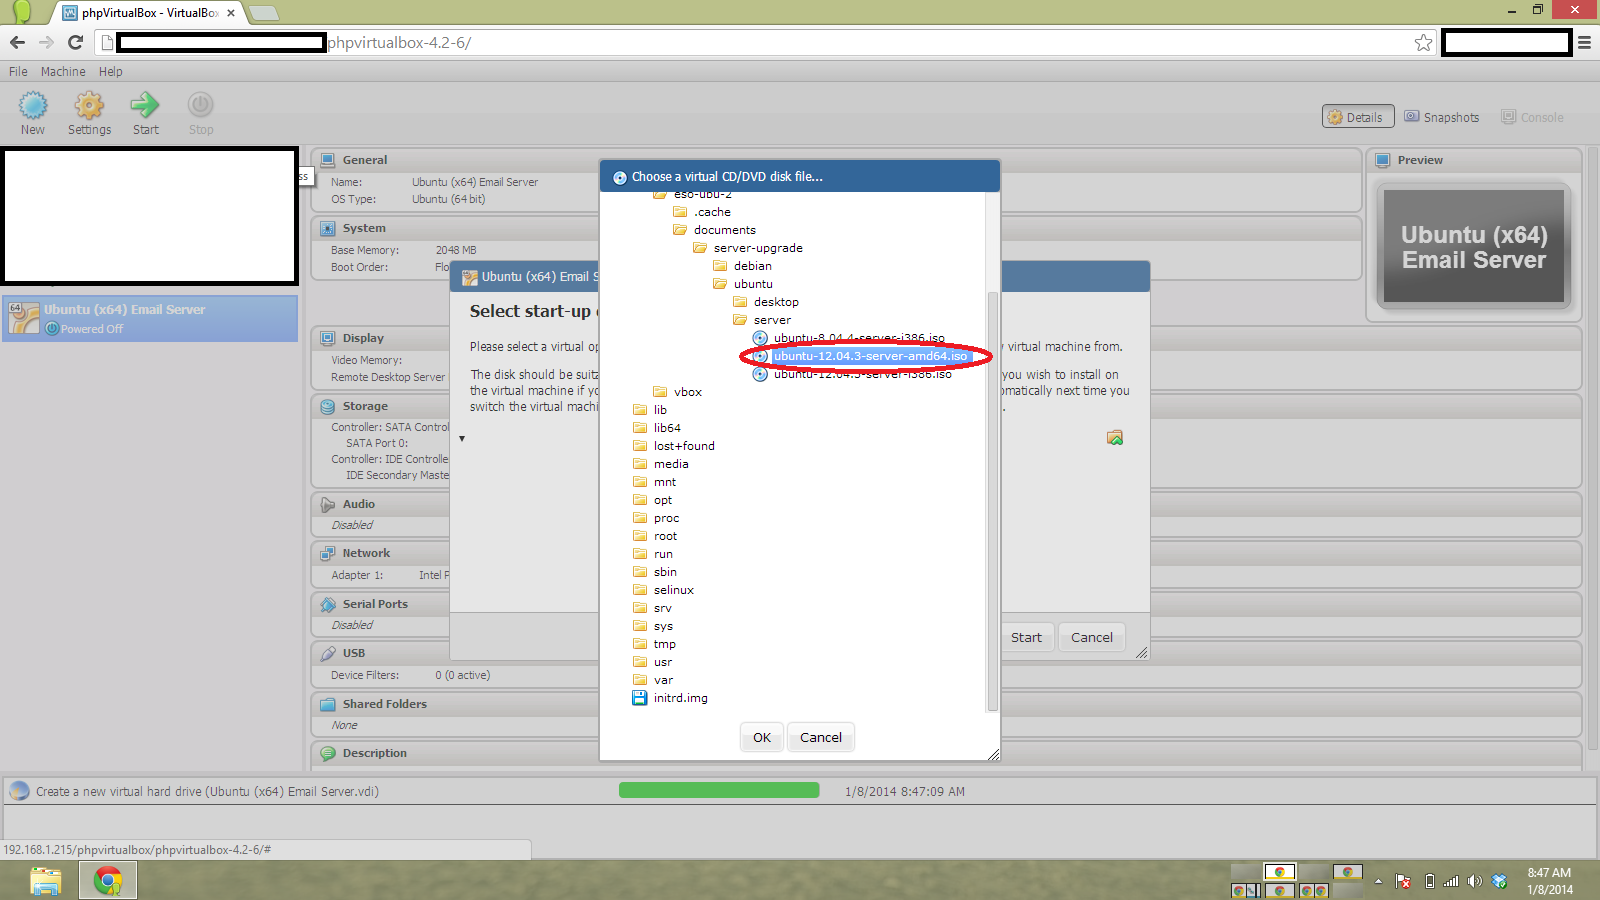Open the usr folder icon
This screenshot has height=900, width=1600.
pos(640,662)
